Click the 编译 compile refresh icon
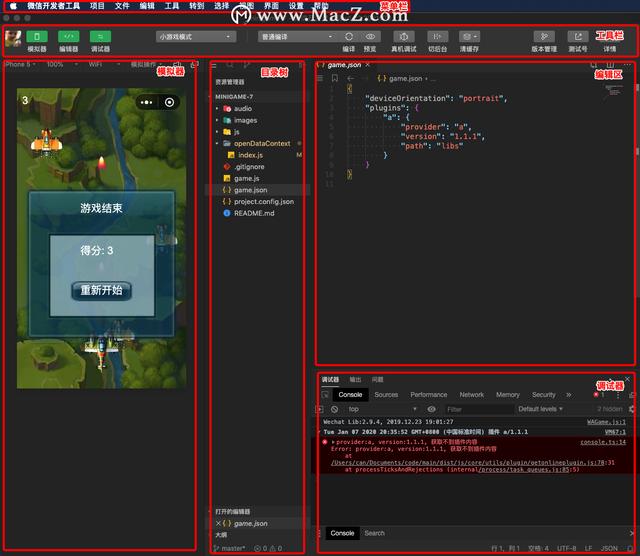Image resolution: width=640 pixels, height=556 pixels. tap(349, 37)
